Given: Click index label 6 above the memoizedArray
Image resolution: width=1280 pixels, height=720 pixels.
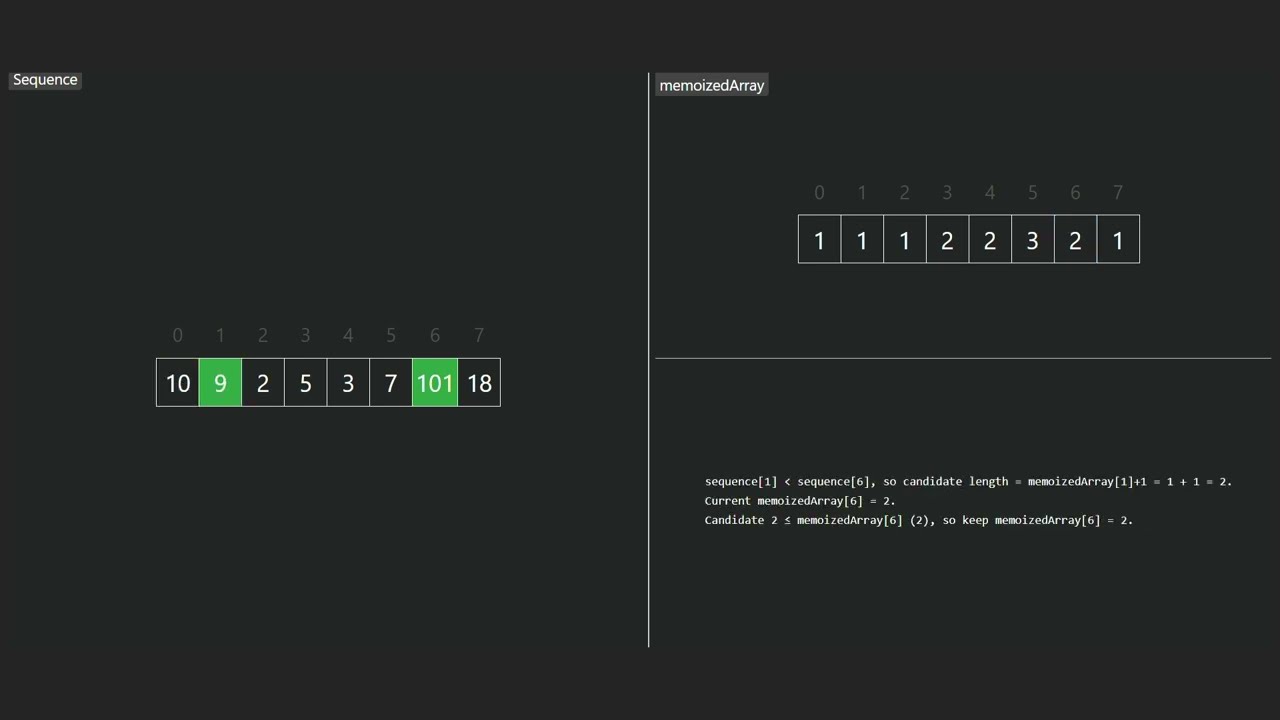Looking at the screenshot, I should click(x=1075, y=192).
